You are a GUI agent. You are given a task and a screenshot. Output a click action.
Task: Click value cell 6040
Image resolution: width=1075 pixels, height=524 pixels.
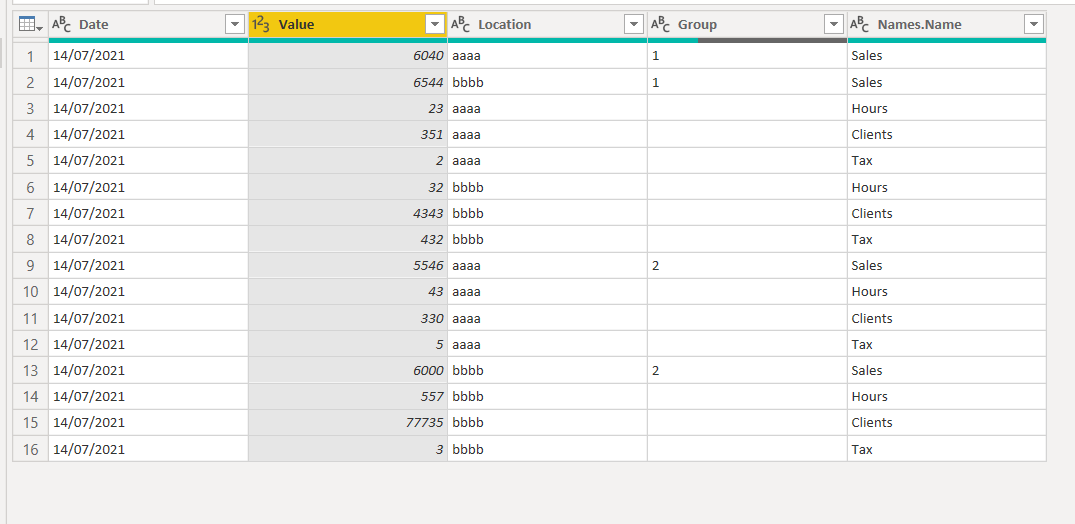point(348,56)
